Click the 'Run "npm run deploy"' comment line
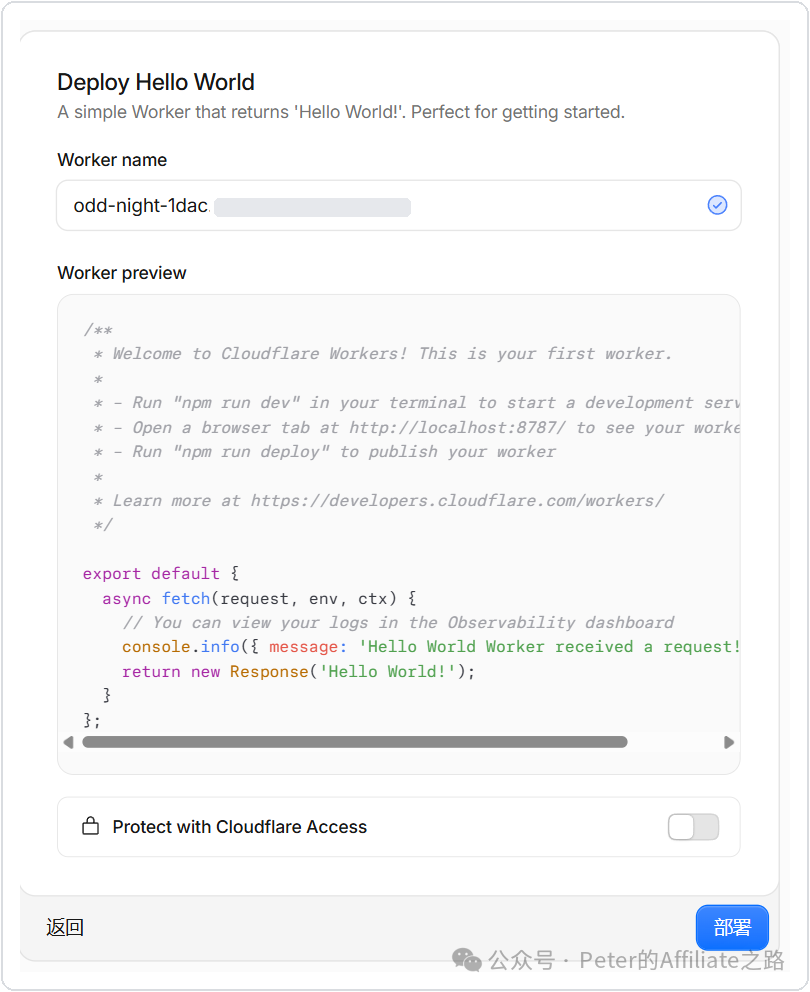810x992 pixels. 324,451
